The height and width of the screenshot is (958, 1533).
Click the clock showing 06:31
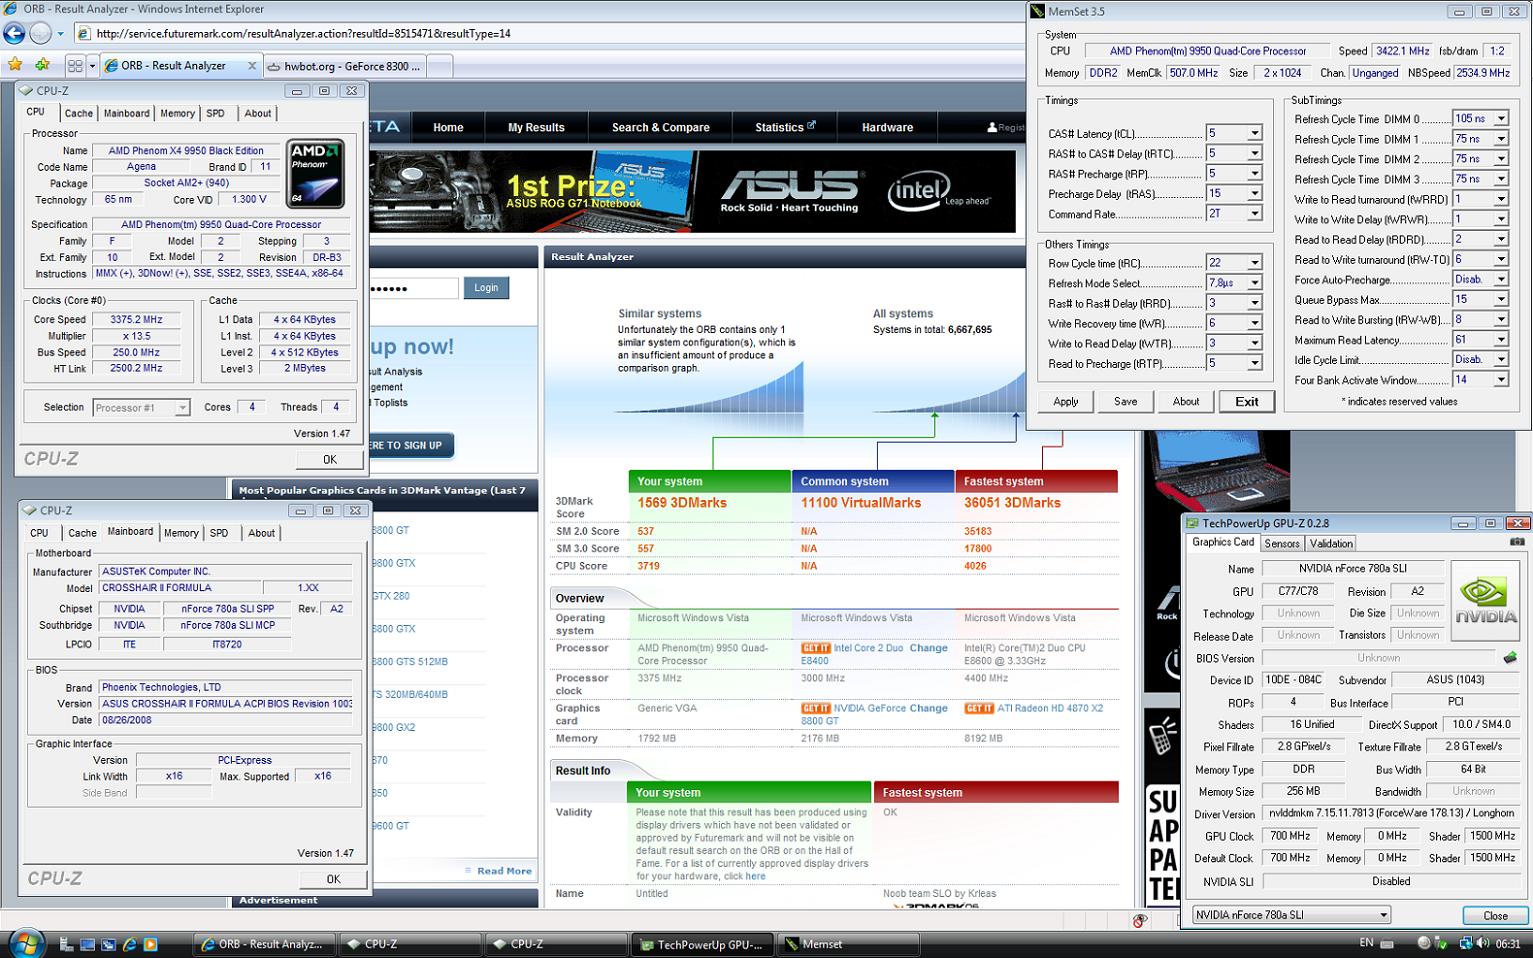(x=1508, y=943)
